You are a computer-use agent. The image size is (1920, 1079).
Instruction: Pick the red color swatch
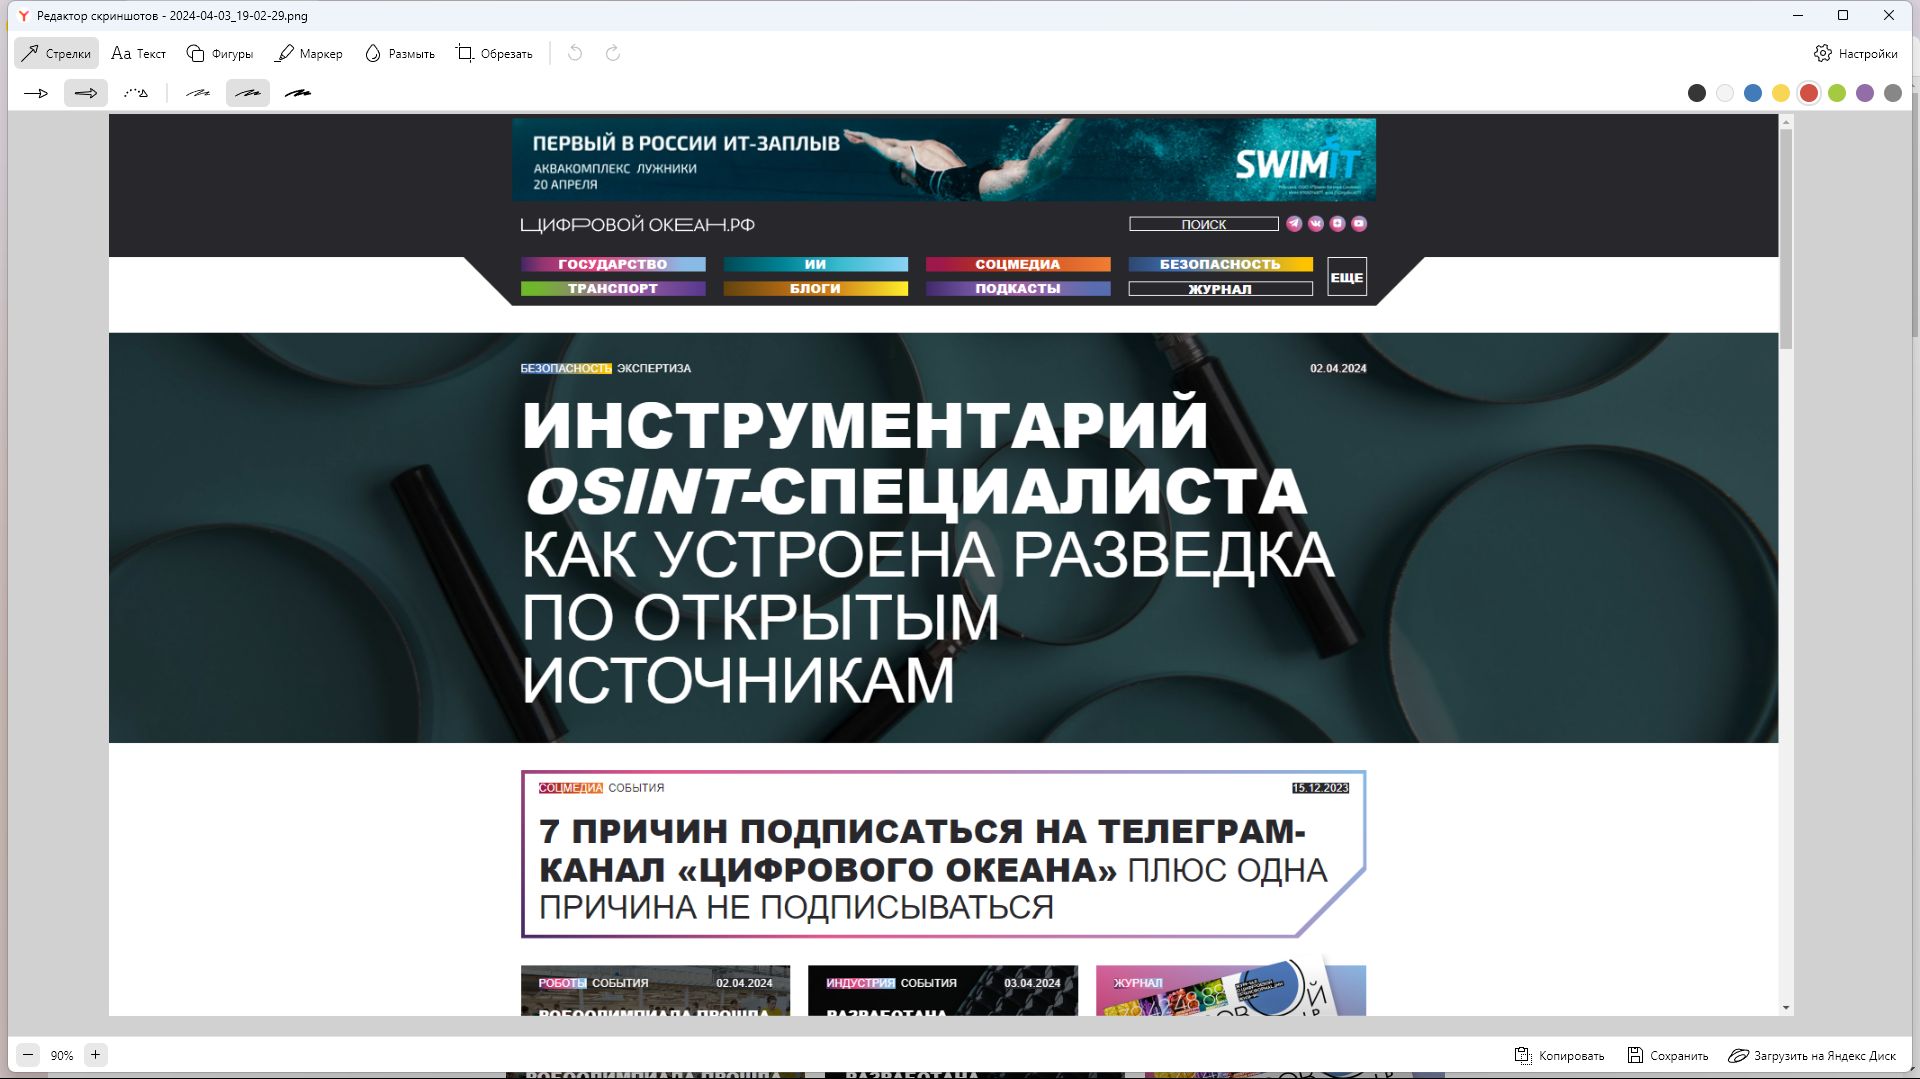point(1809,93)
